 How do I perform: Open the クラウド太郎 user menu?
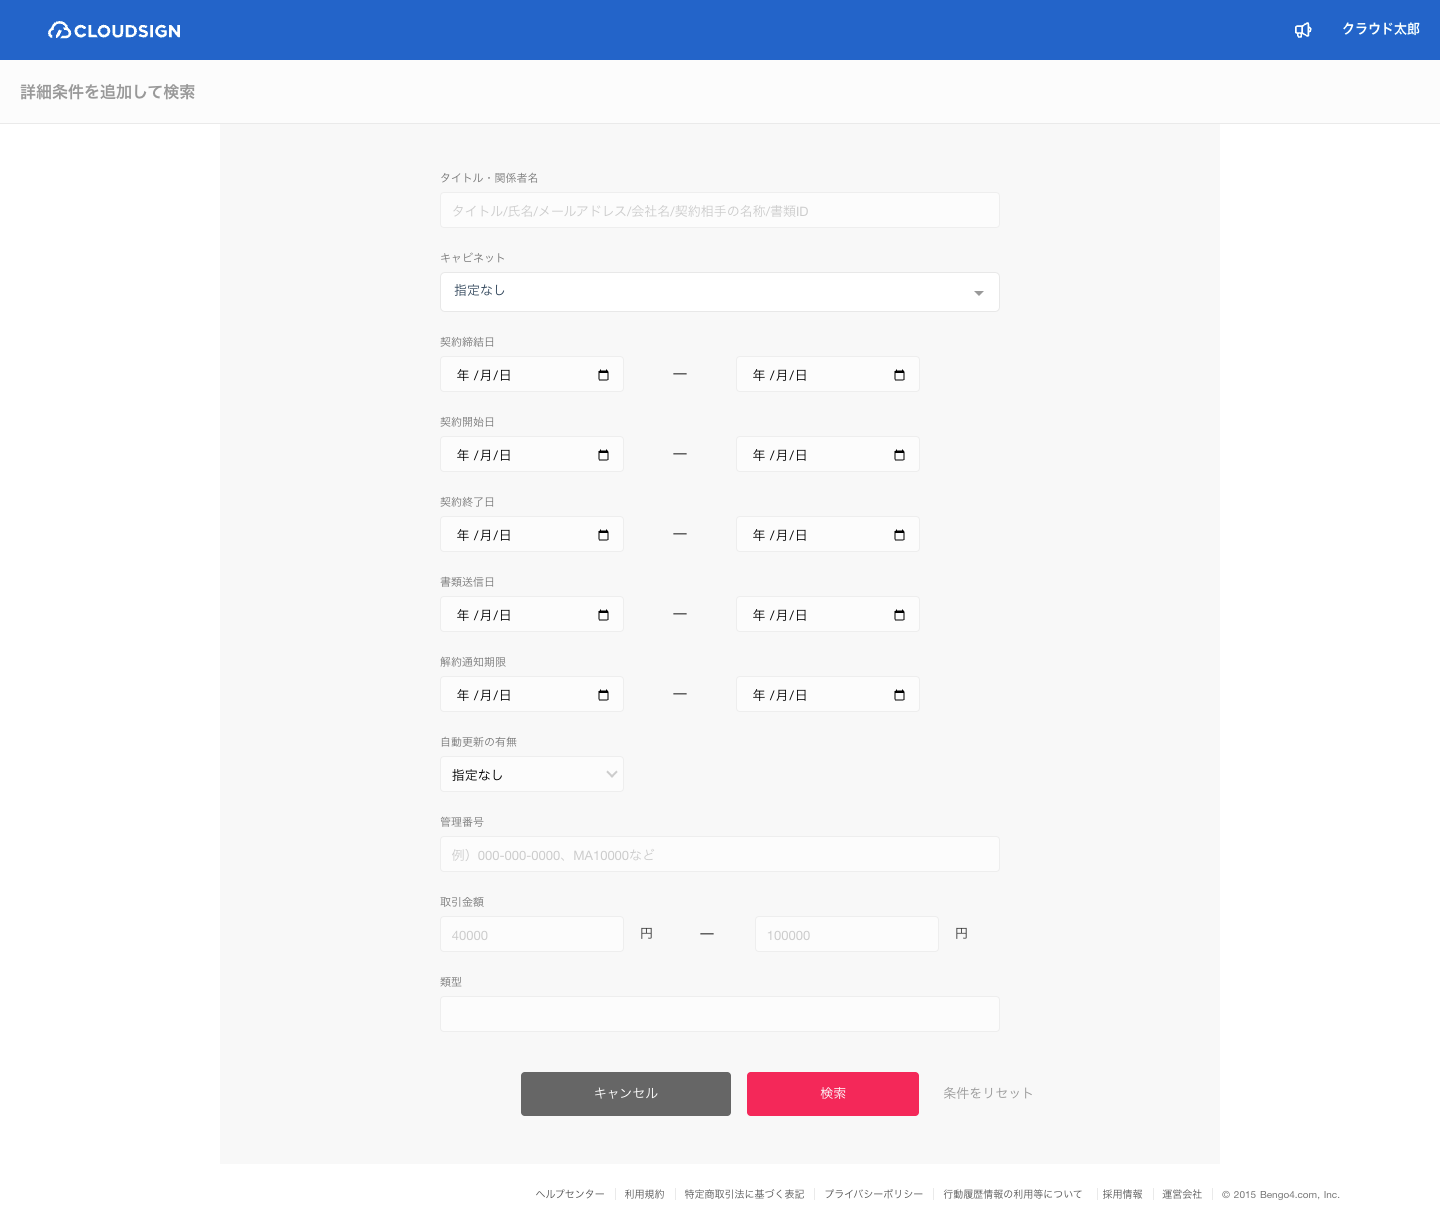point(1380,29)
